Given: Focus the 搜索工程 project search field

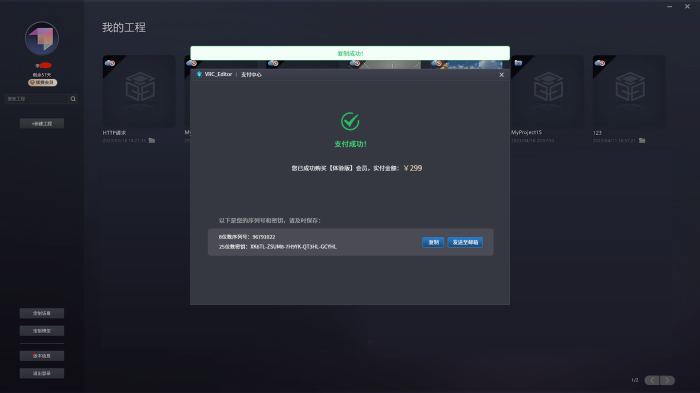Looking at the screenshot, I should point(37,99).
